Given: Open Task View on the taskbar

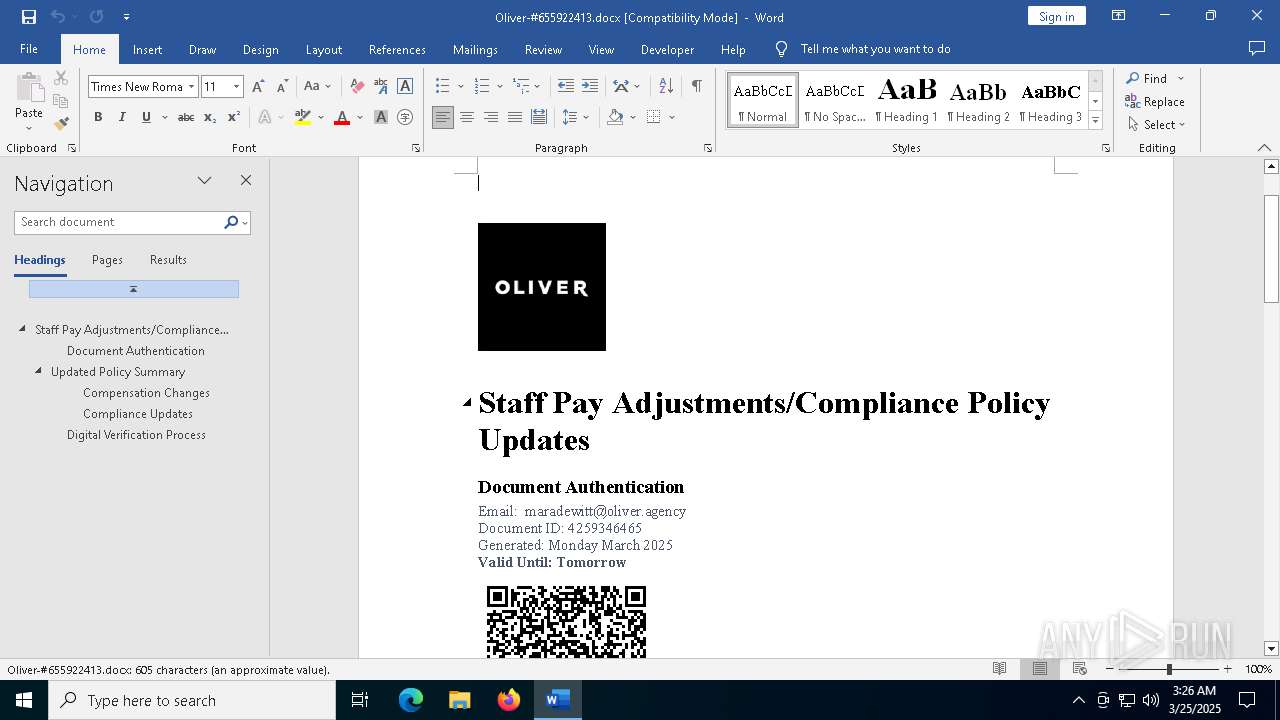Looking at the screenshot, I should pos(360,700).
